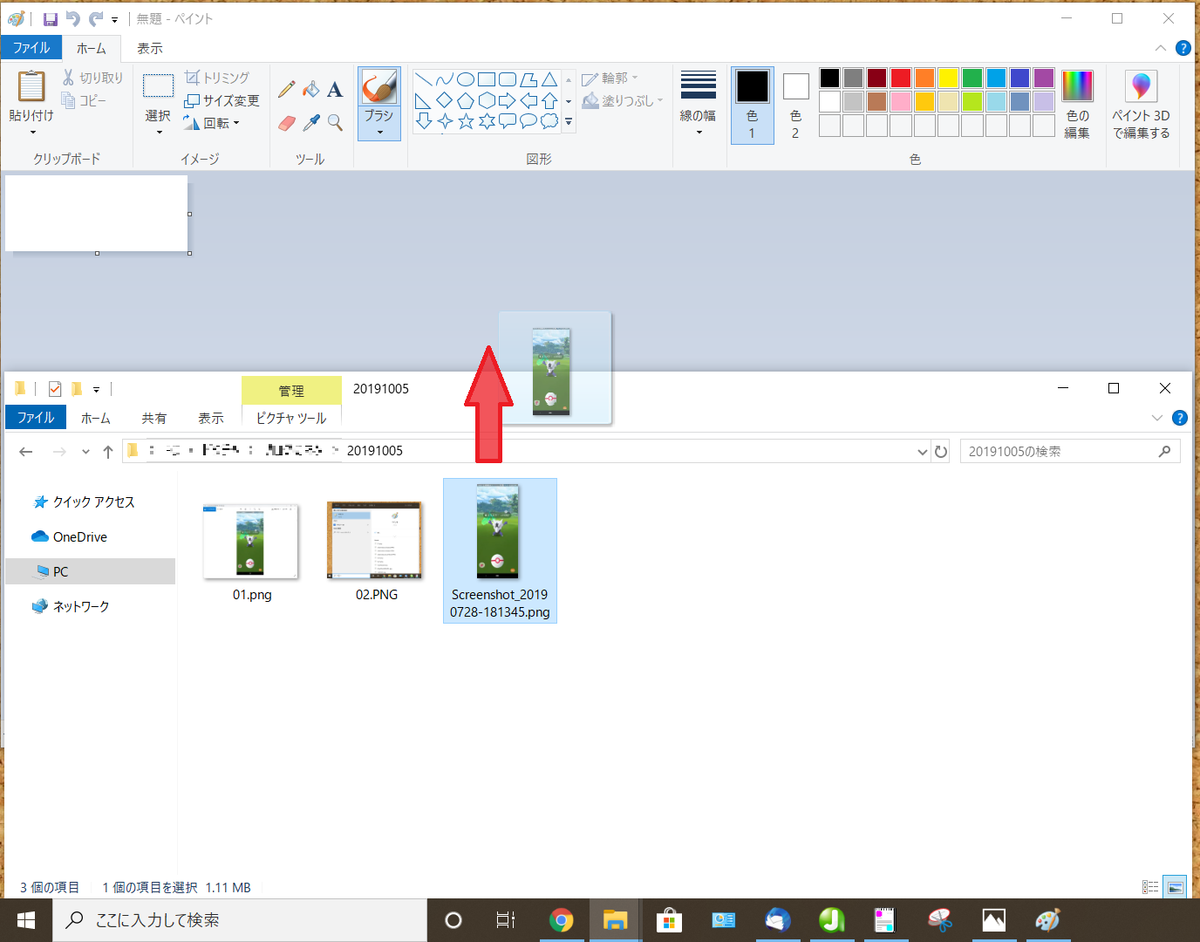The width and height of the screenshot is (1200, 942).
Task: Switch Explorer to details view
Action: pyautogui.click(x=1152, y=887)
